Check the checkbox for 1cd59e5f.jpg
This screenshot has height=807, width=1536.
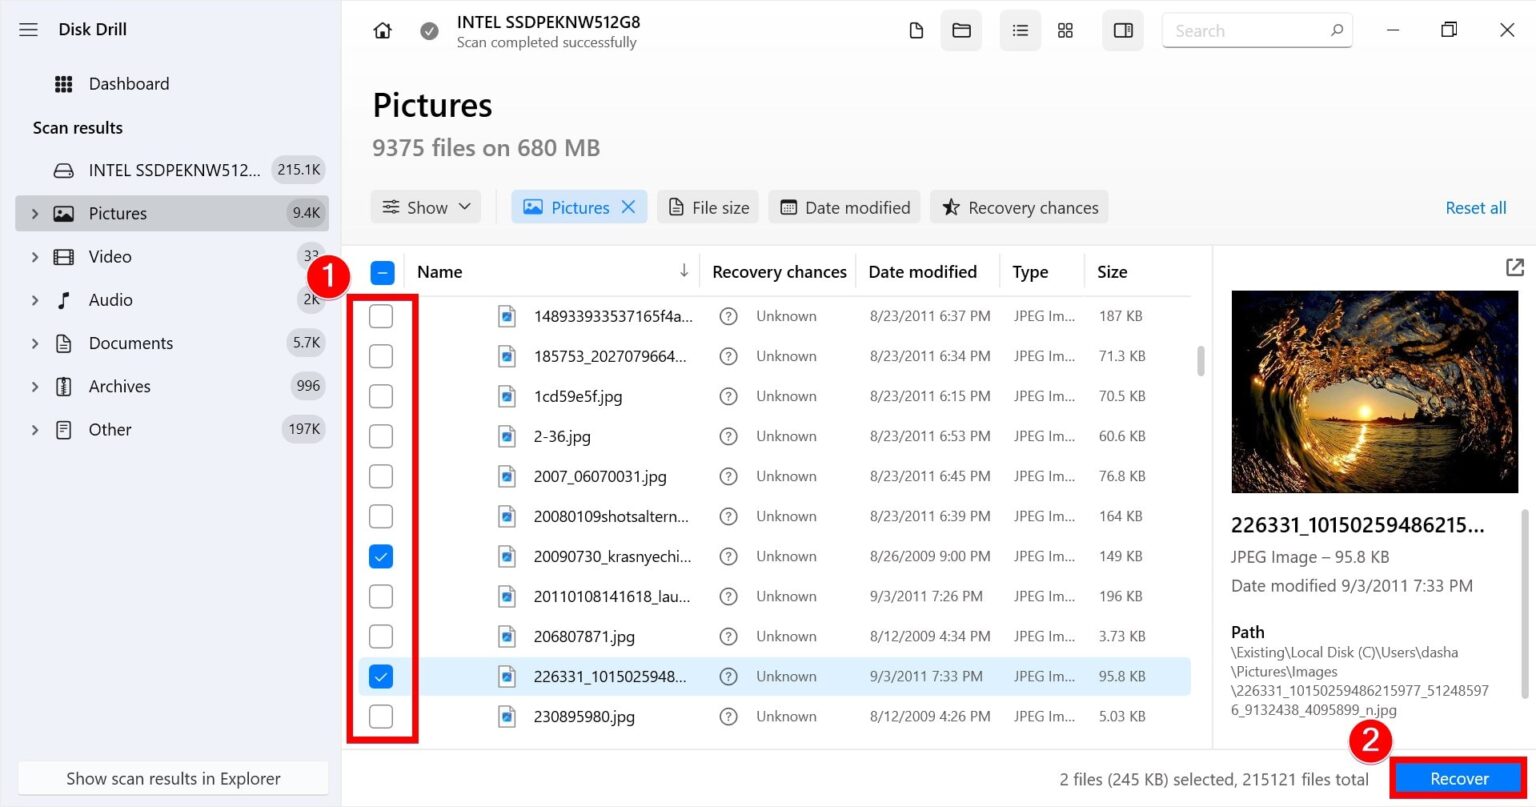[381, 396]
